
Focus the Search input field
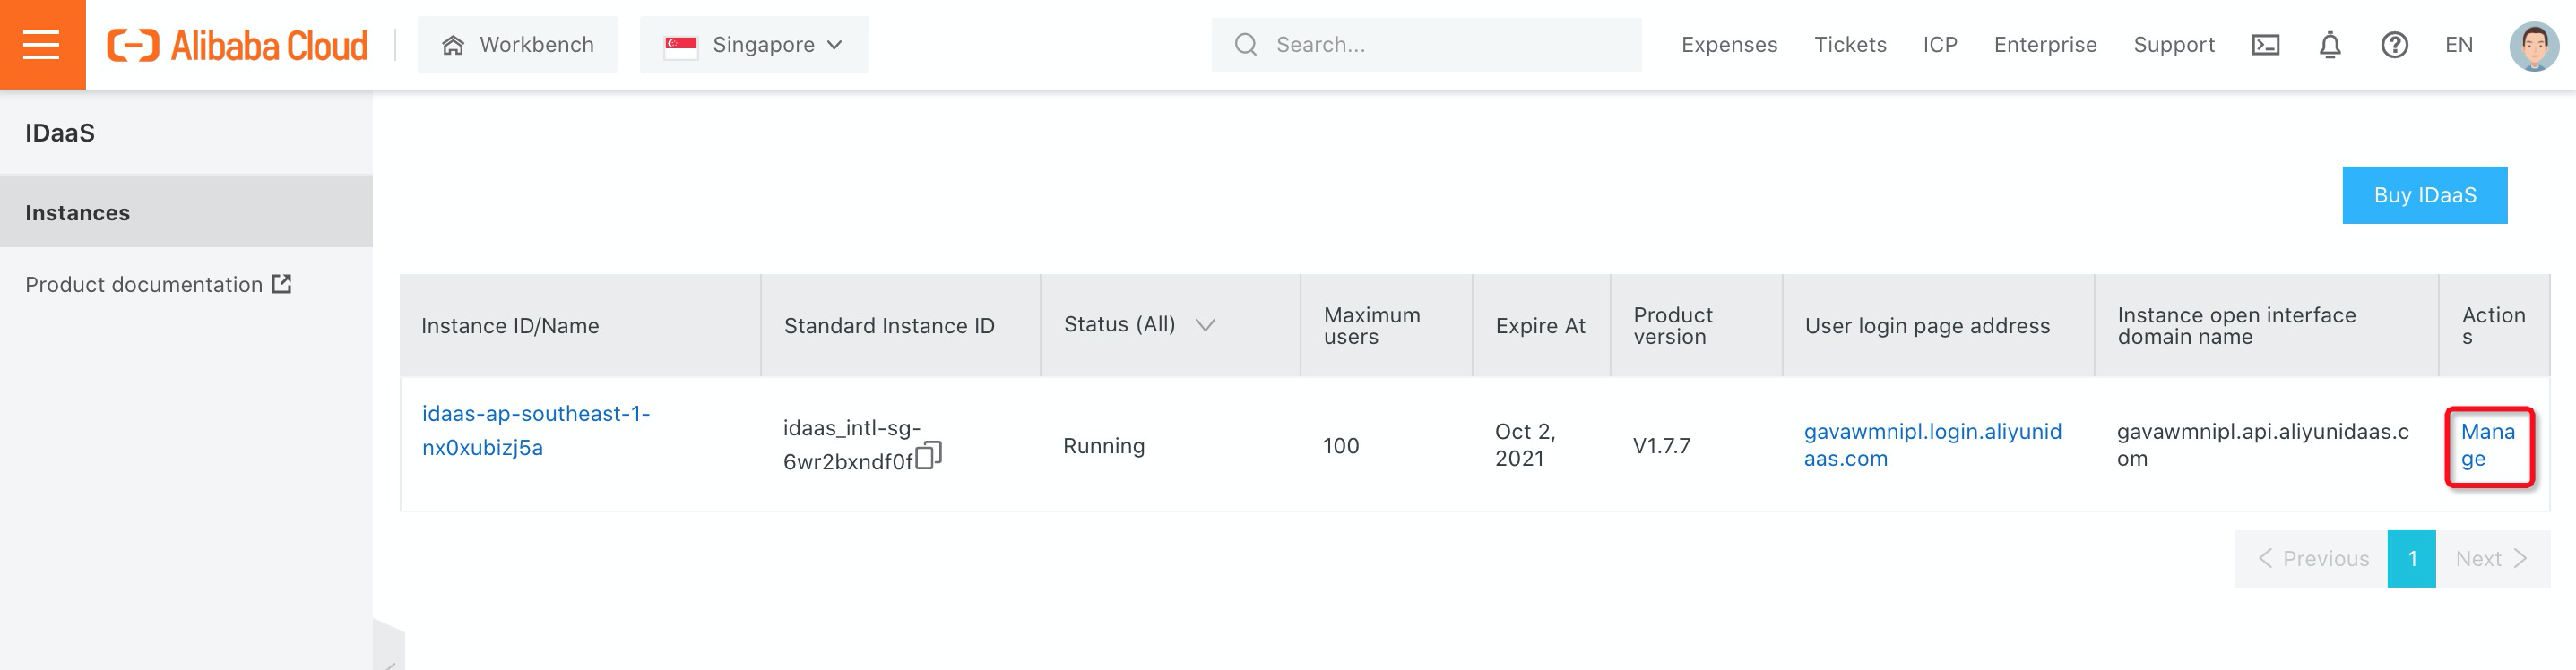tap(1440, 45)
